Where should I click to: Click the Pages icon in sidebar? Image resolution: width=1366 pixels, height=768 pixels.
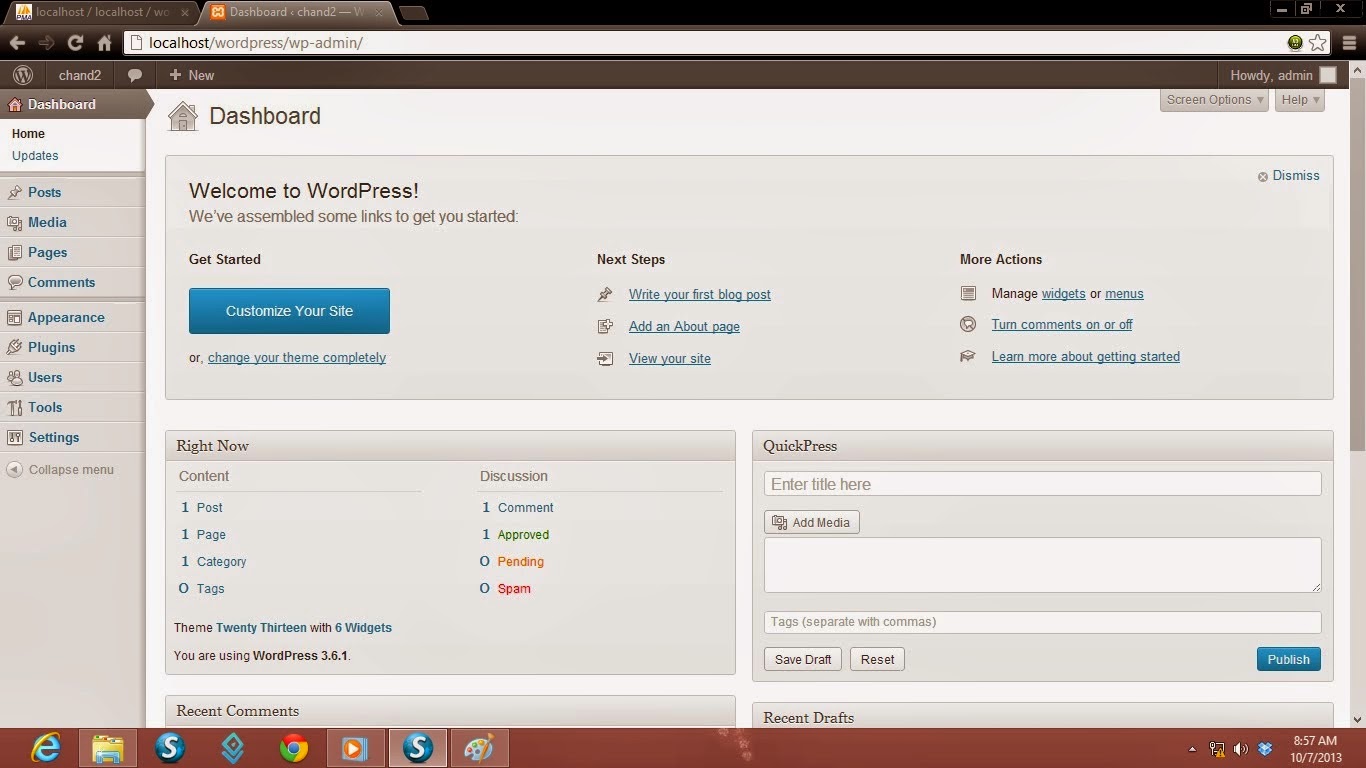pyautogui.click(x=14, y=252)
